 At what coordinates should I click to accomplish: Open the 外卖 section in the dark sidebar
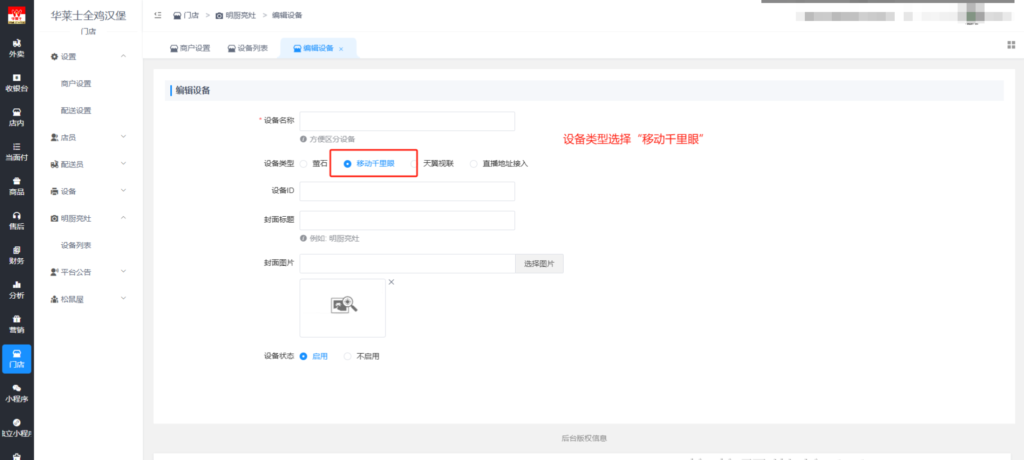tap(16, 48)
